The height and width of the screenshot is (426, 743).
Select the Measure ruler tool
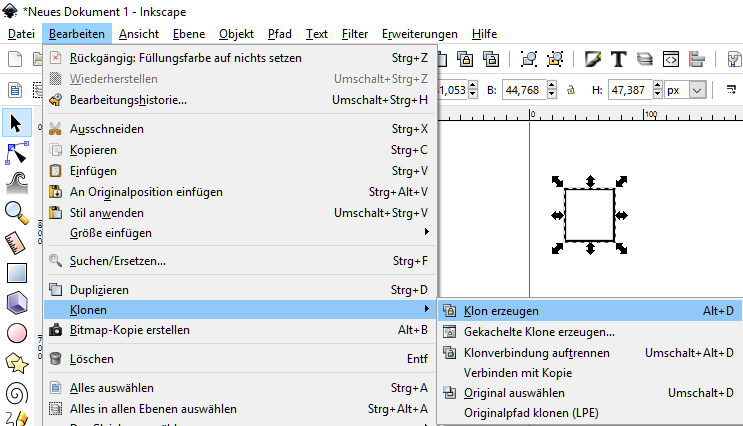coord(17,243)
